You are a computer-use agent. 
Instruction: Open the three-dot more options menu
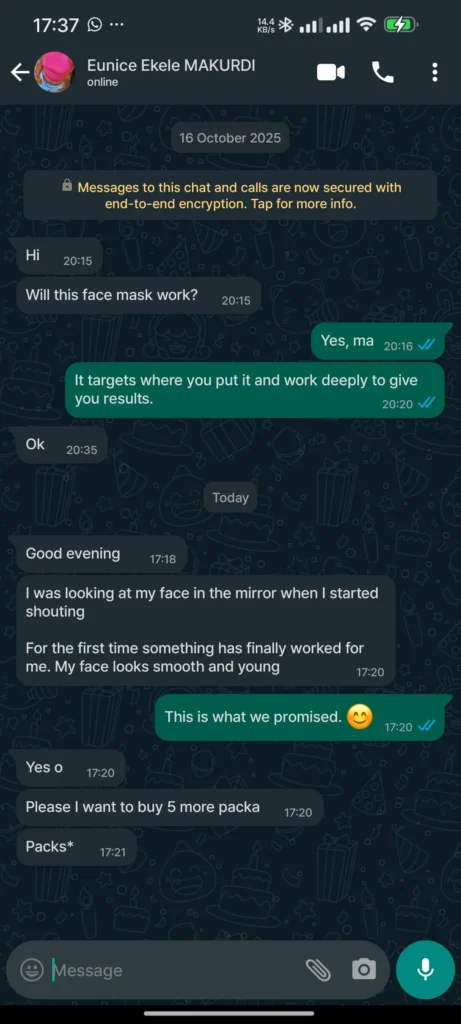click(x=435, y=72)
